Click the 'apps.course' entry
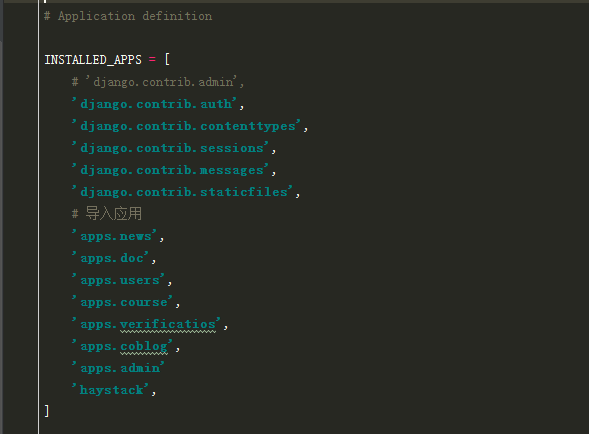The height and width of the screenshot is (434, 589). pos(122,302)
